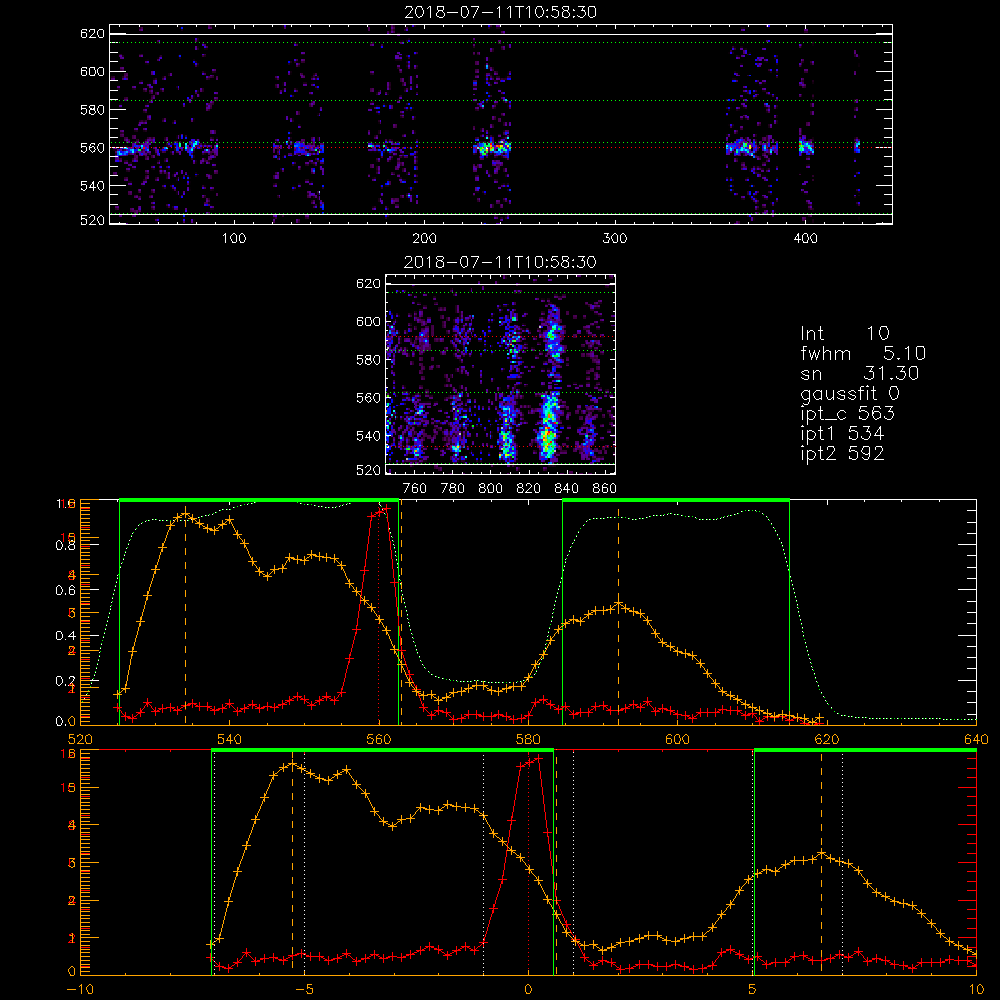Image resolution: width=1000 pixels, height=1000 pixels.
Task: Click axis label 640 on upper profile plot
Action: tap(976, 739)
